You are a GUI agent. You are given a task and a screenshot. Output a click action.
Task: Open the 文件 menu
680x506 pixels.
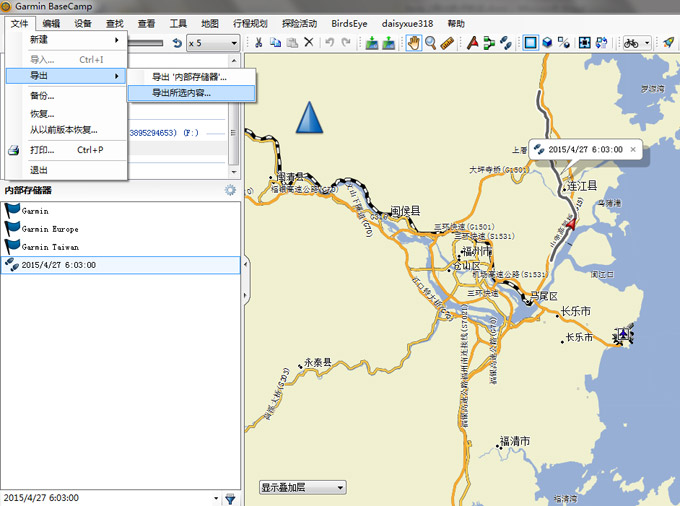pyautogui.click(x=20, y=23)
